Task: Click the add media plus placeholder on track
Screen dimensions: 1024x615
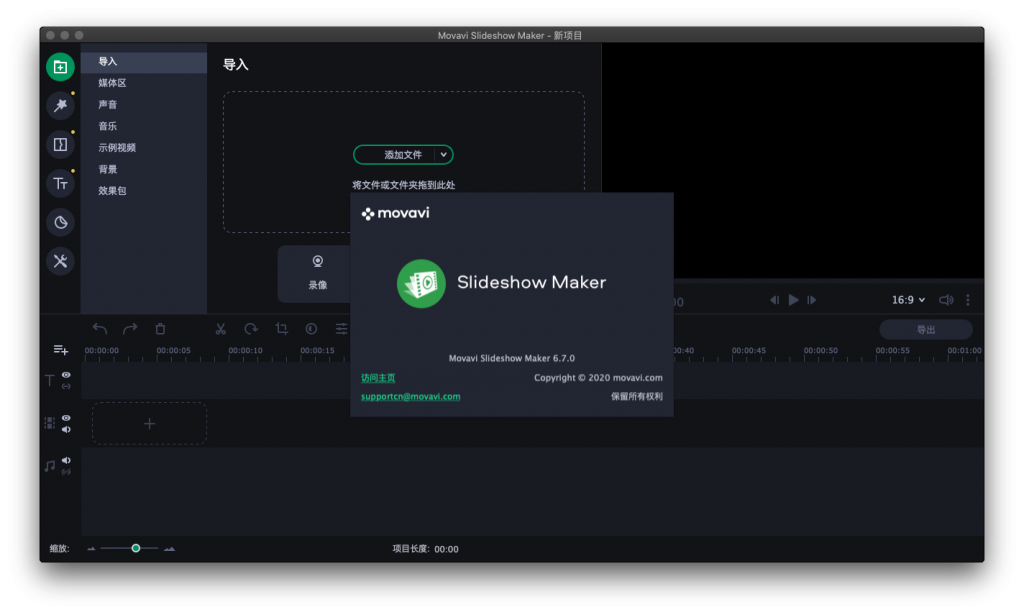Action: pyautogui.click(x=150, y=424)
